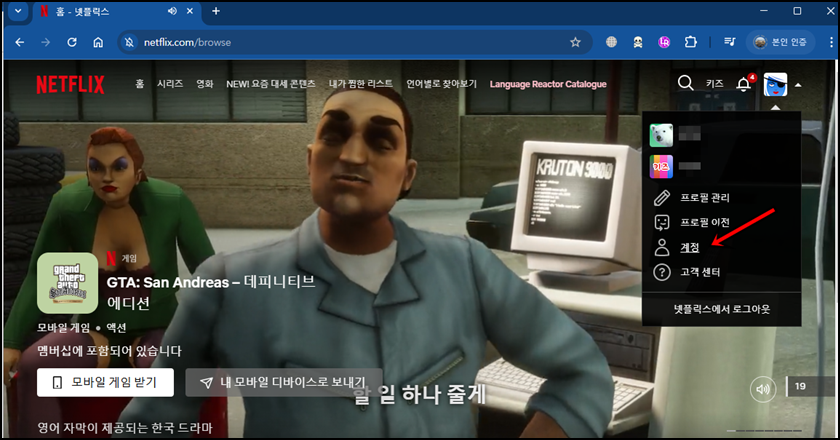
Task: Click the skull extension icon
Action: [638, 42]
